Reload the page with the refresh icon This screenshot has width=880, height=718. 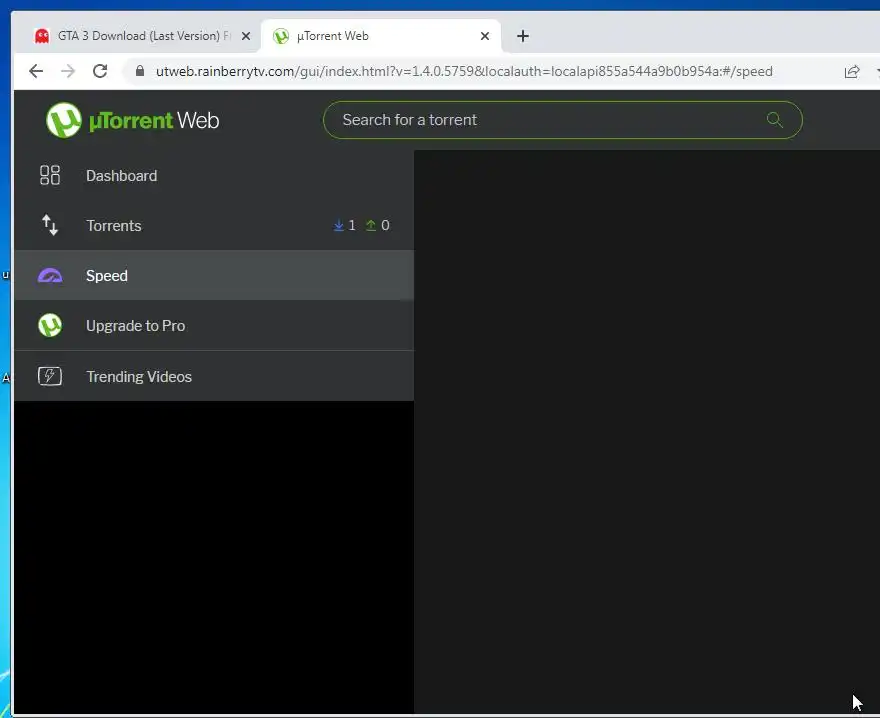100,71
